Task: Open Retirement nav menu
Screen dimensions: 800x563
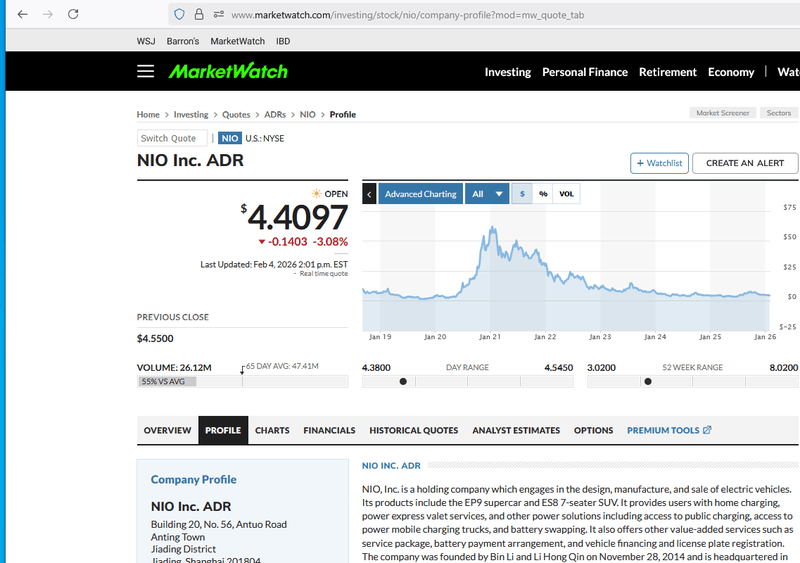Action: click(667, 72)
